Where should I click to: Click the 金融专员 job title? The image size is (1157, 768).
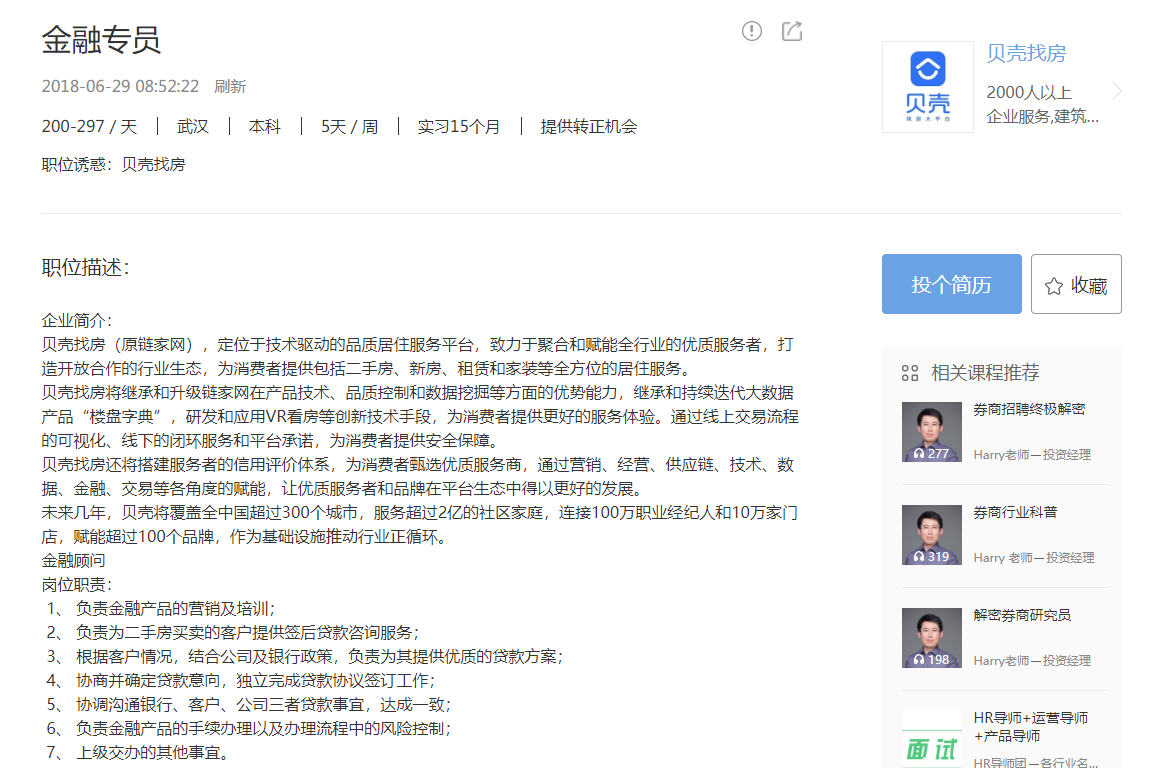(101, 40)
